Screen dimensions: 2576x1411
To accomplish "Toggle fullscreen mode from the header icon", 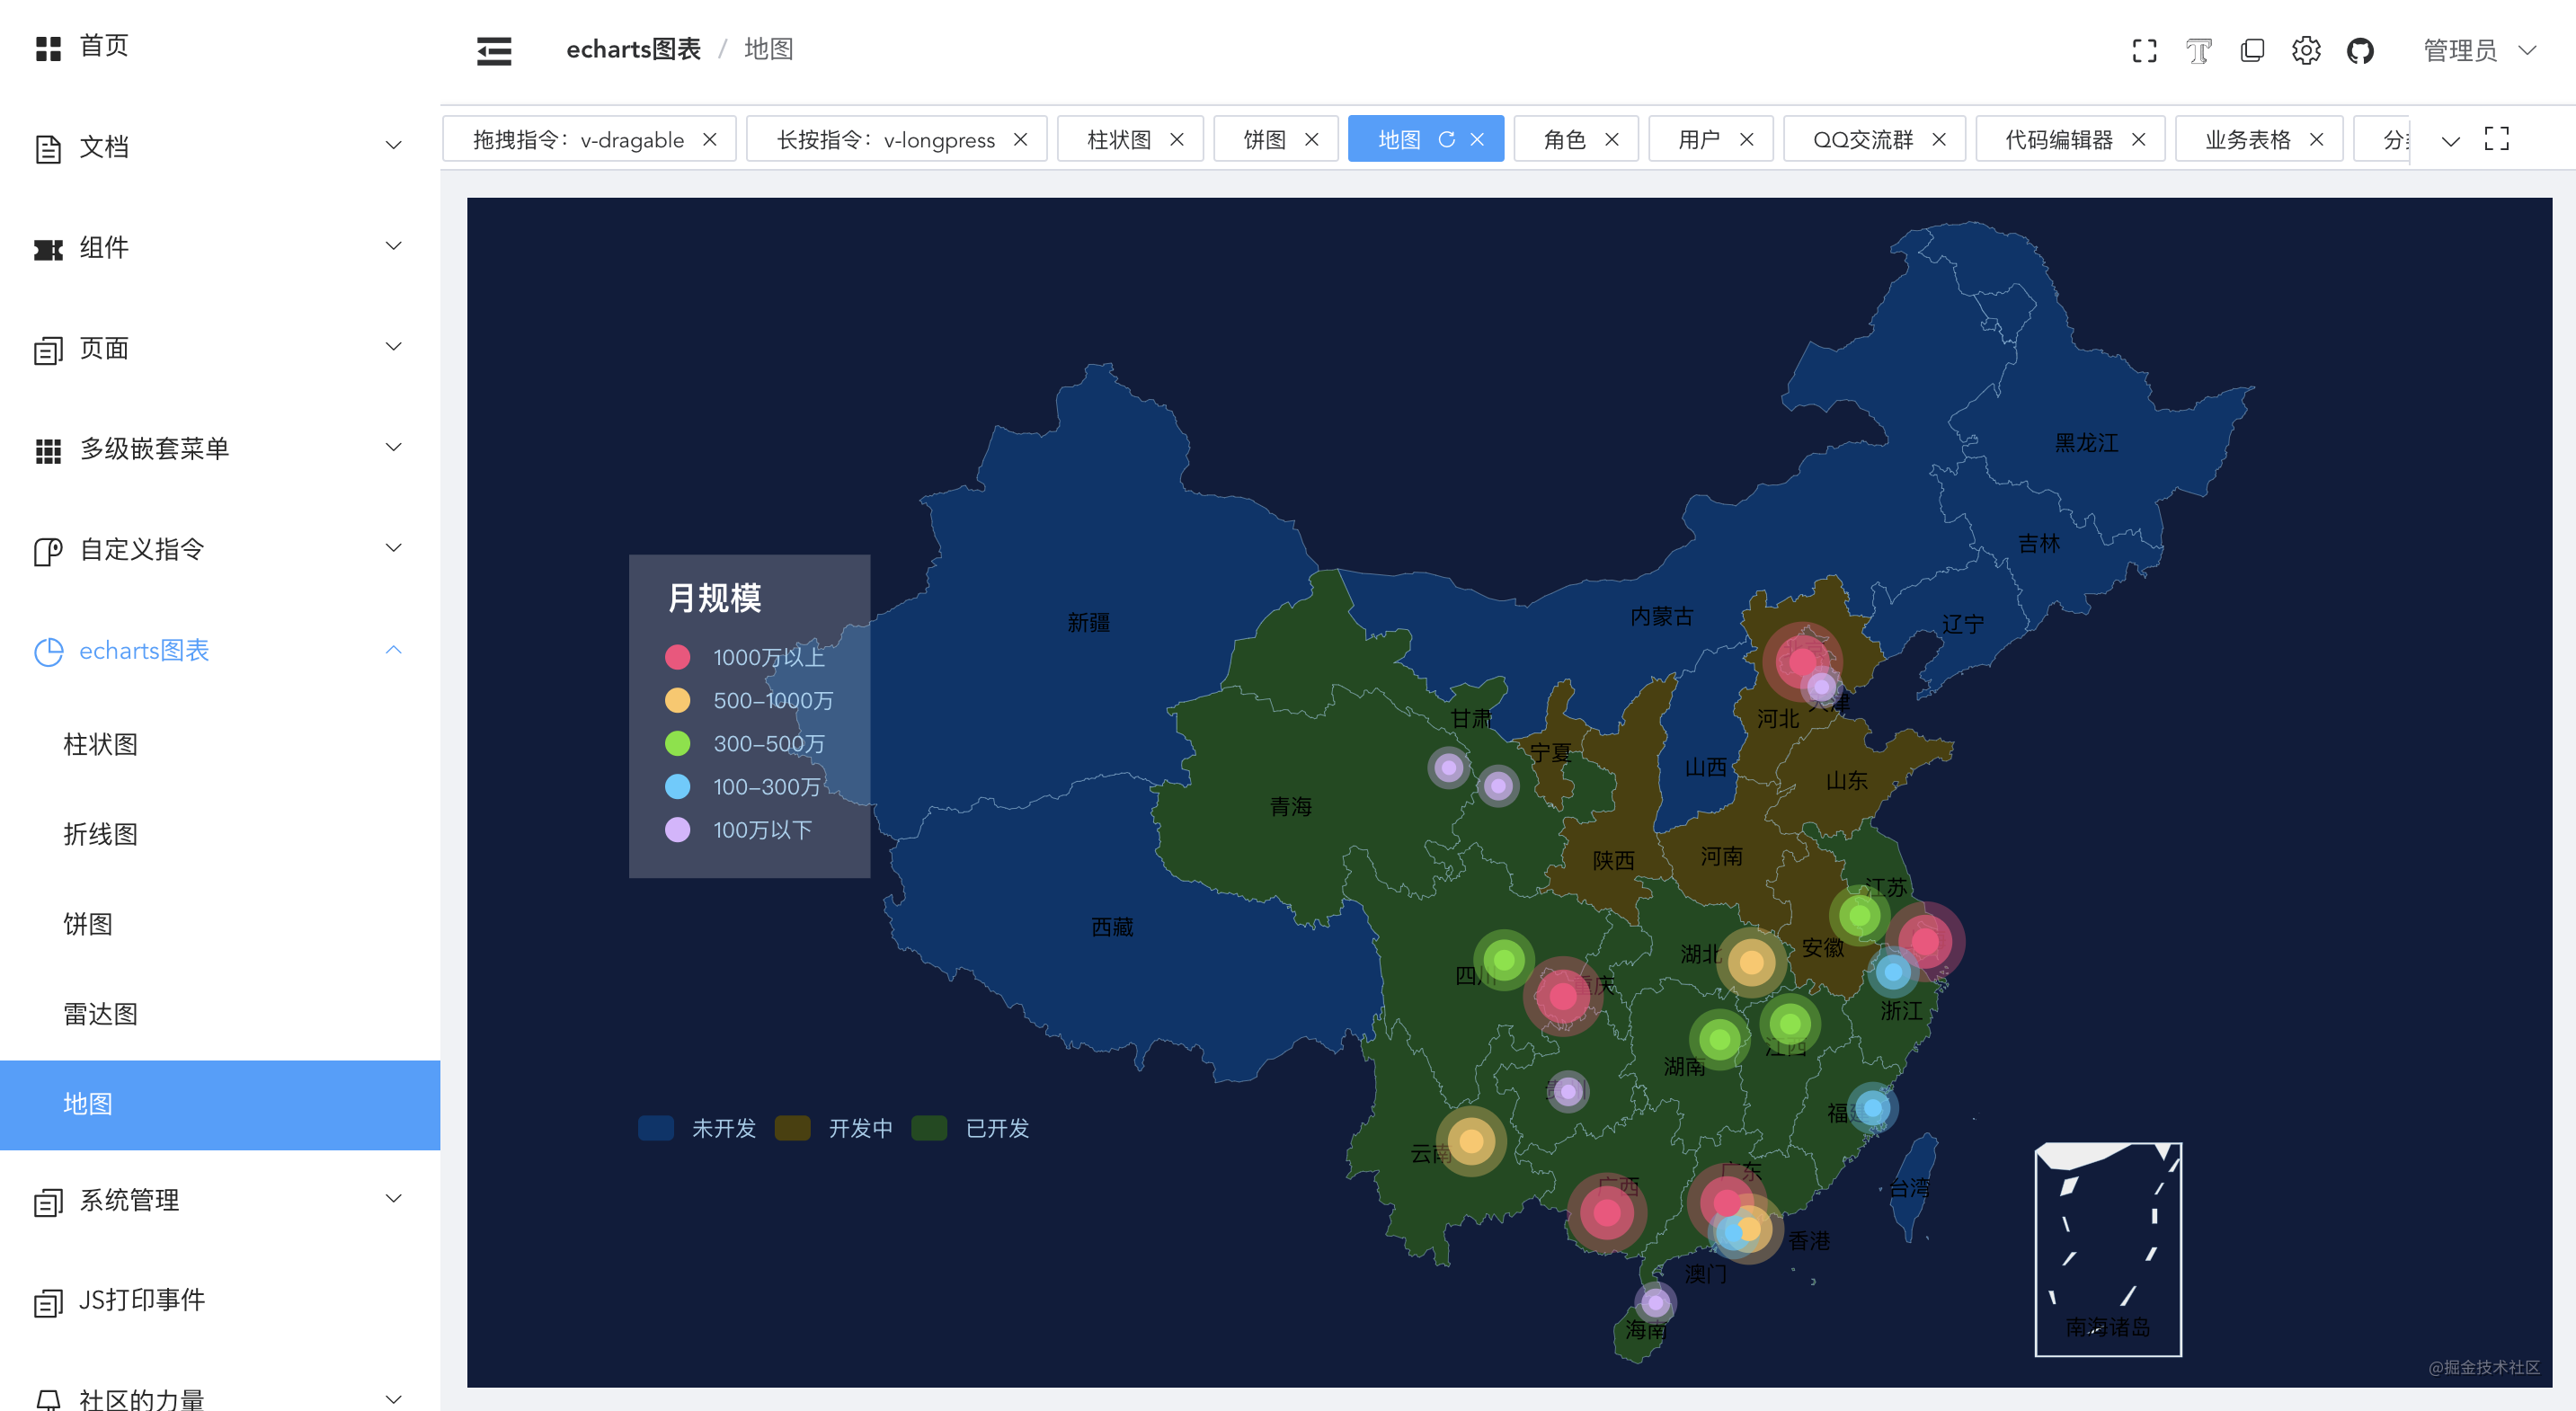I will 2144,50.
